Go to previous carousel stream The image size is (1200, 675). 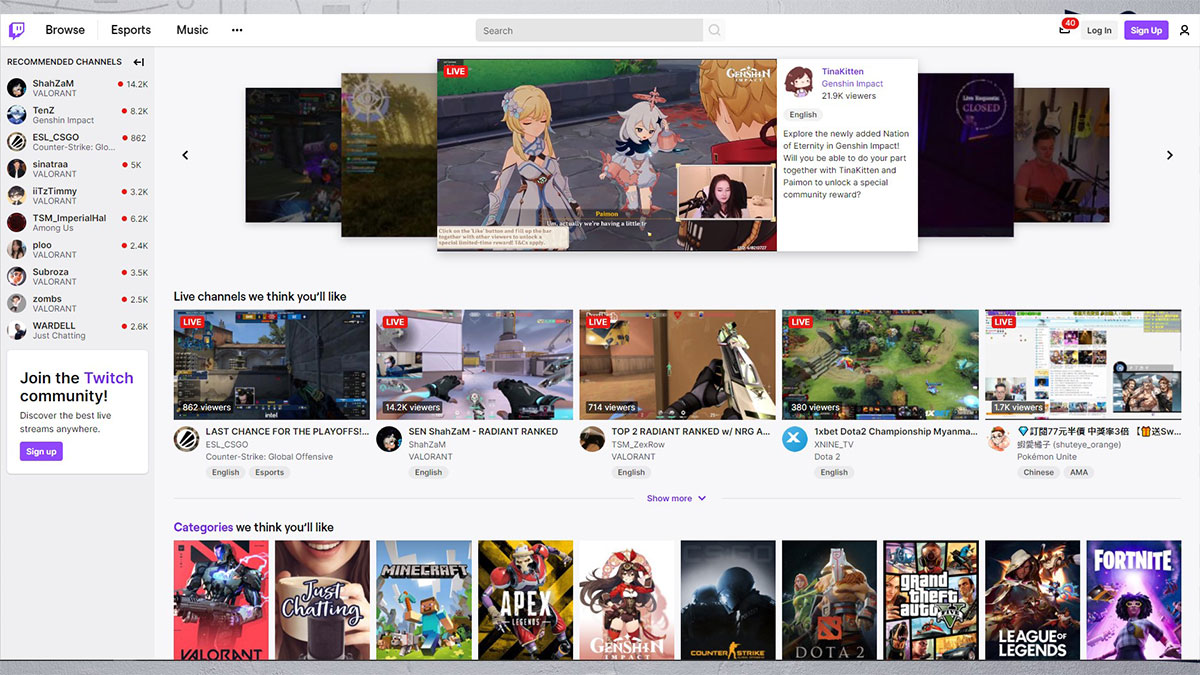click(x=185, y=155)
